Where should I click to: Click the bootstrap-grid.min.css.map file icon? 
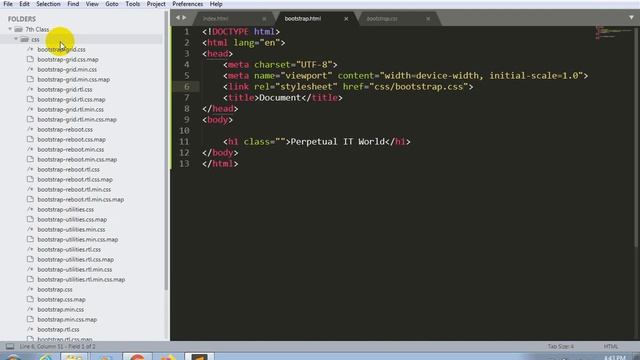point(30,79)
